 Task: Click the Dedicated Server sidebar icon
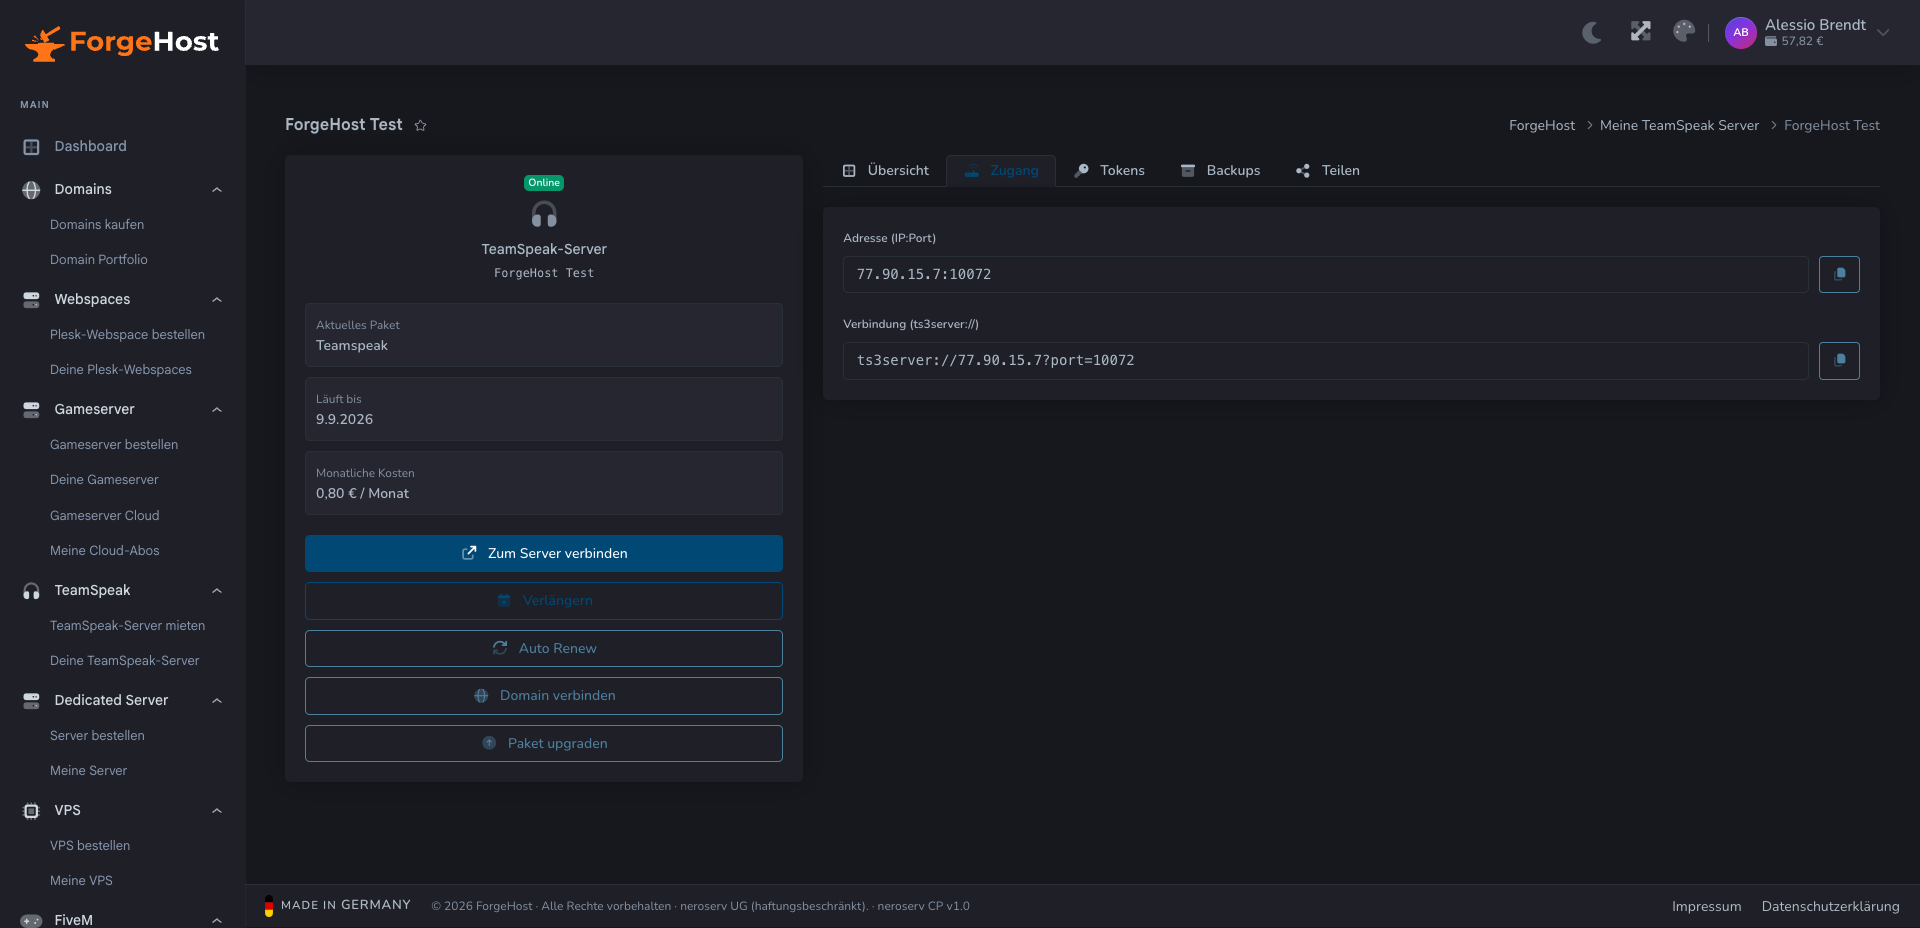(31, 701)
